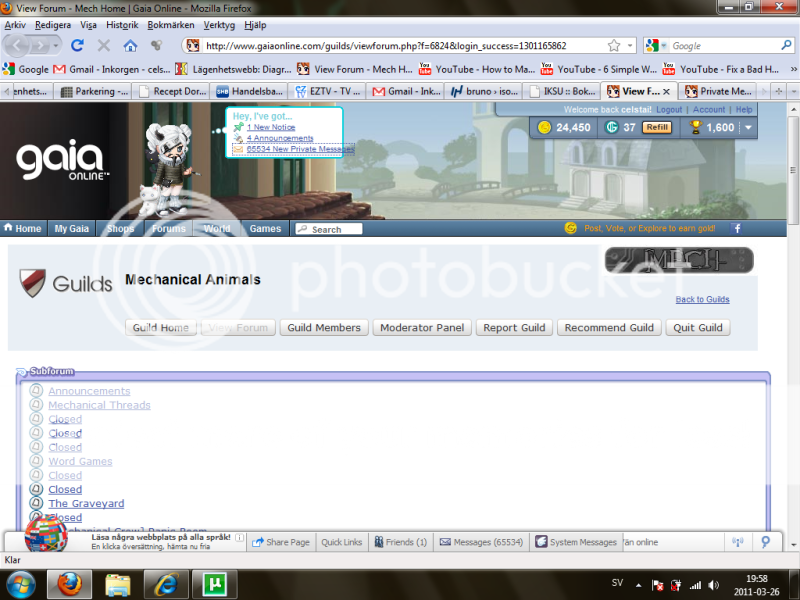Switch keyboard layout via the SV indicator
The height and width of the screenshot is (600, 800).
(x=617, y=583)
